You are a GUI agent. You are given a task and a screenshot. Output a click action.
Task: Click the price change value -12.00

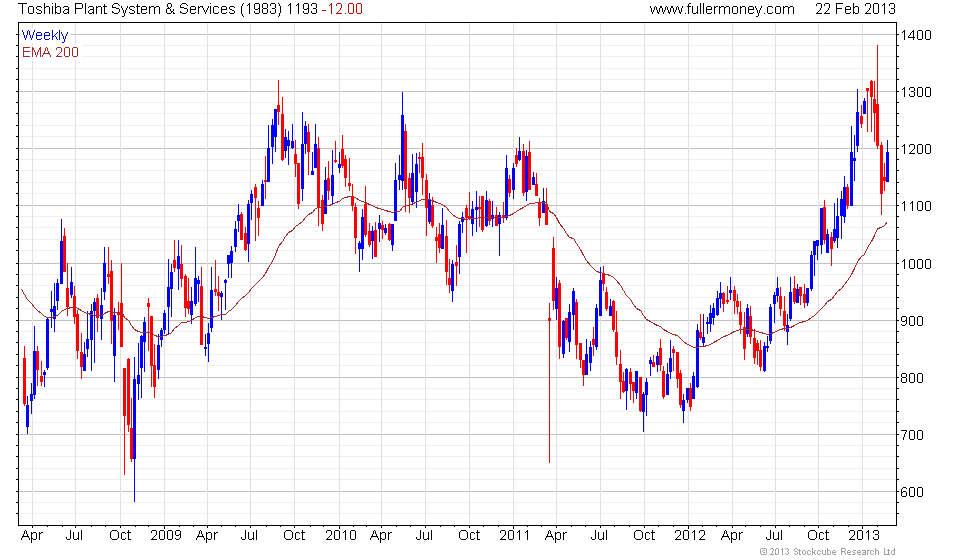pyautogui.click(x=342, y=9)
